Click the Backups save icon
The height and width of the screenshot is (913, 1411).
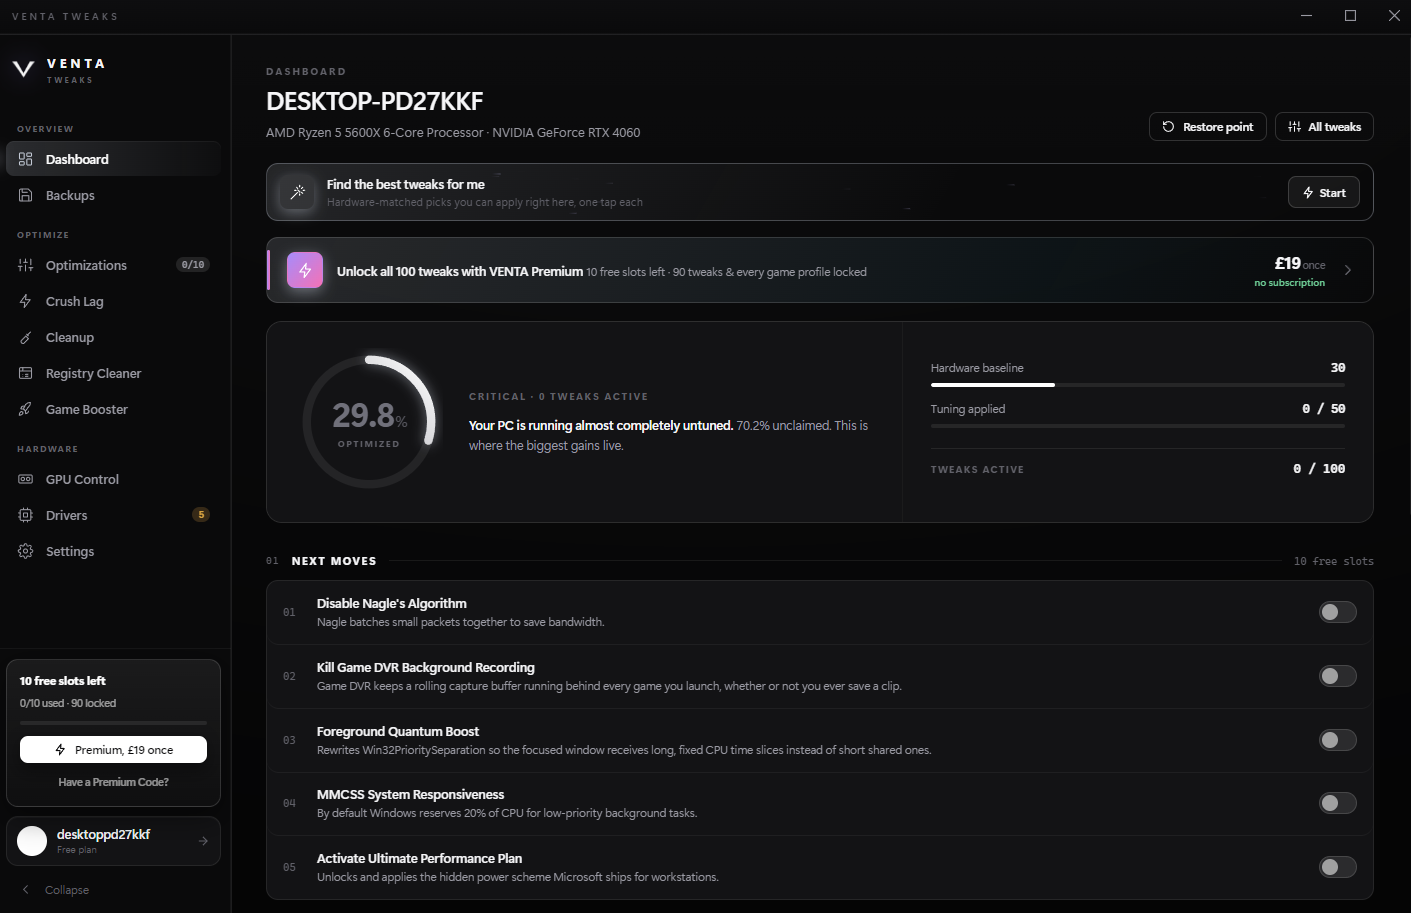tap(26, 195)
